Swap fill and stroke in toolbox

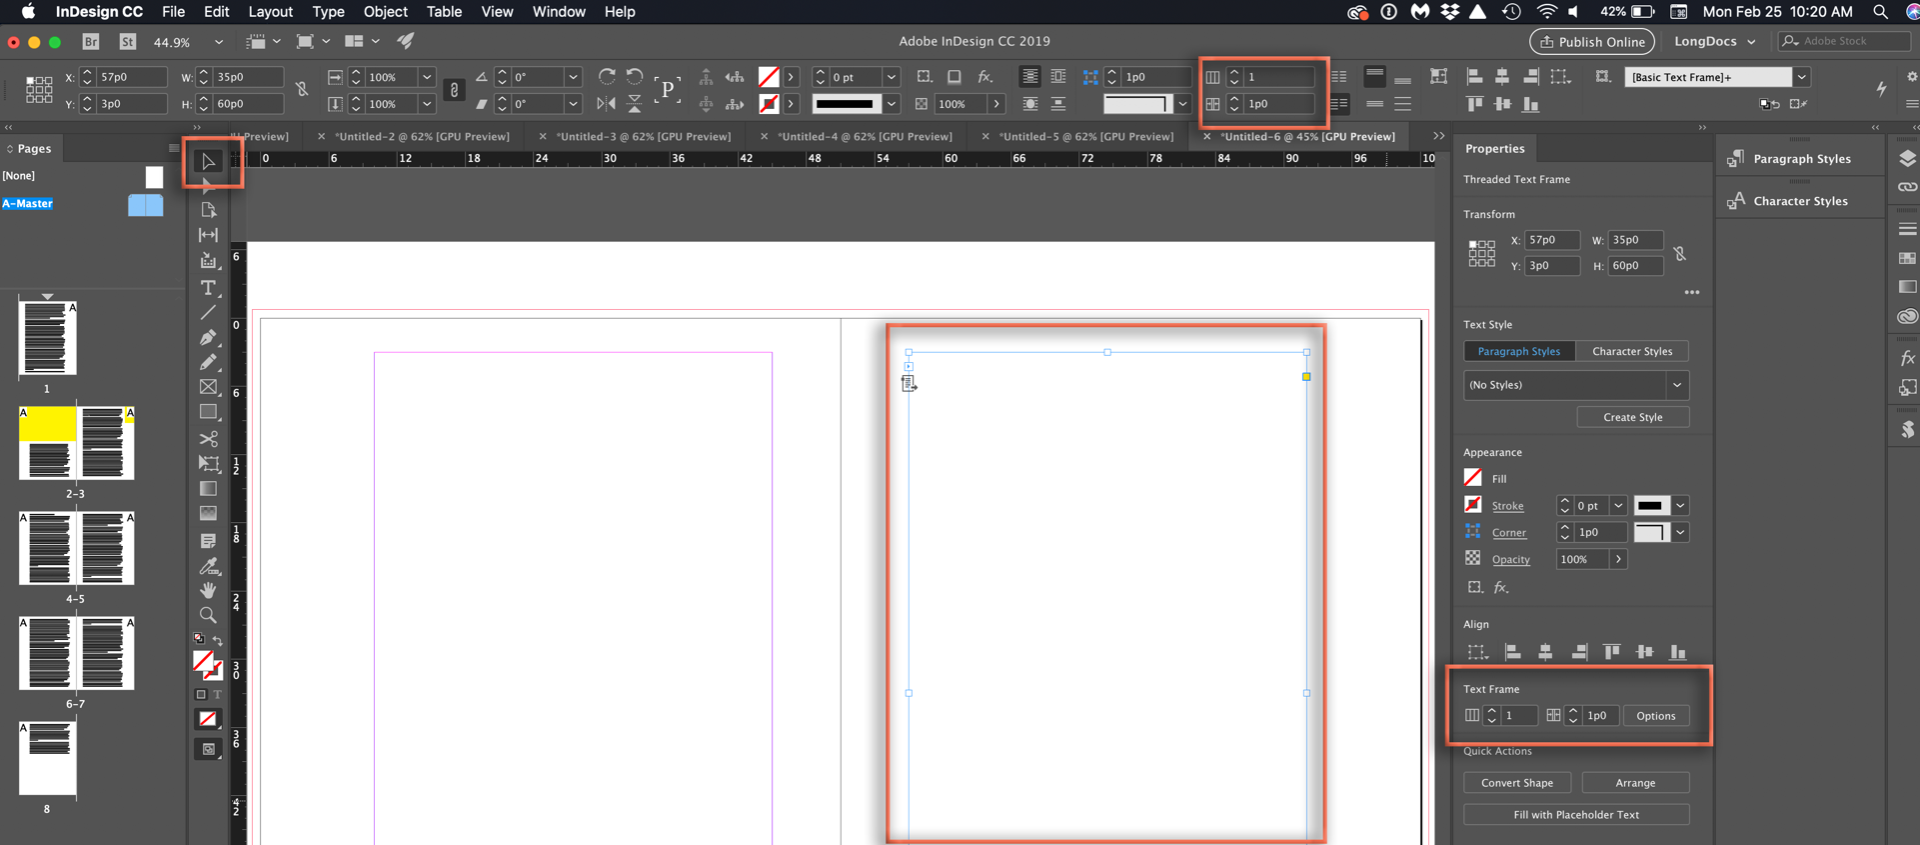pos(217,640)
